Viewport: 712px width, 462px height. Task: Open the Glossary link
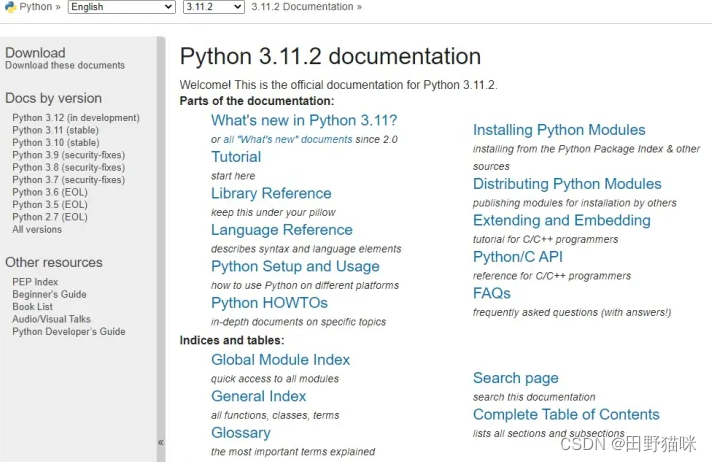coord(240,433)
